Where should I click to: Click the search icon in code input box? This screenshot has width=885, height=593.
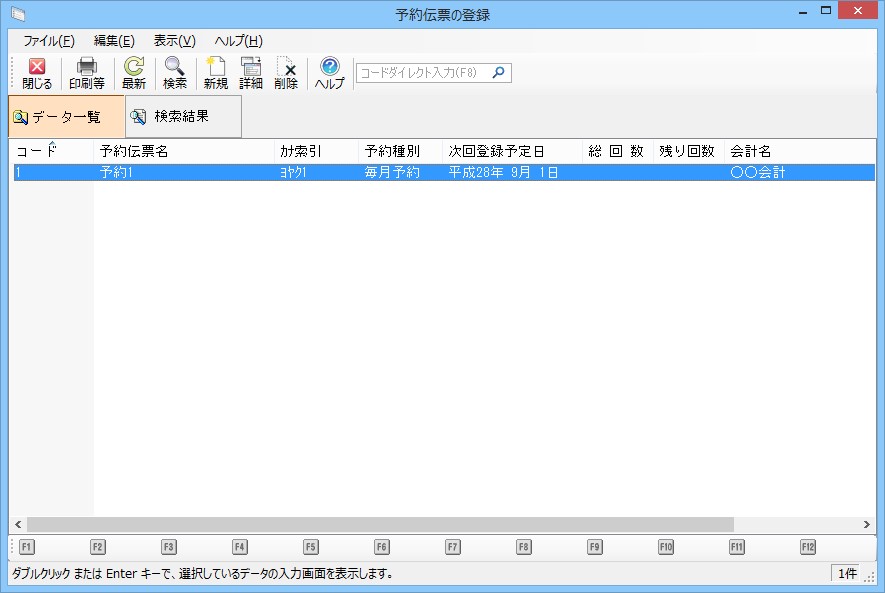pos(500,73)
